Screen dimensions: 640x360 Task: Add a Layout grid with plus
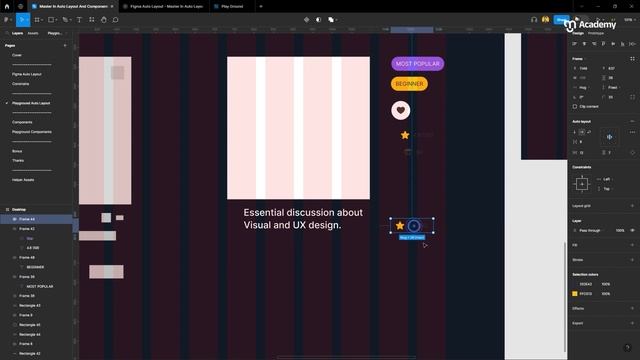pyautogui.click(x=632, y=206)
